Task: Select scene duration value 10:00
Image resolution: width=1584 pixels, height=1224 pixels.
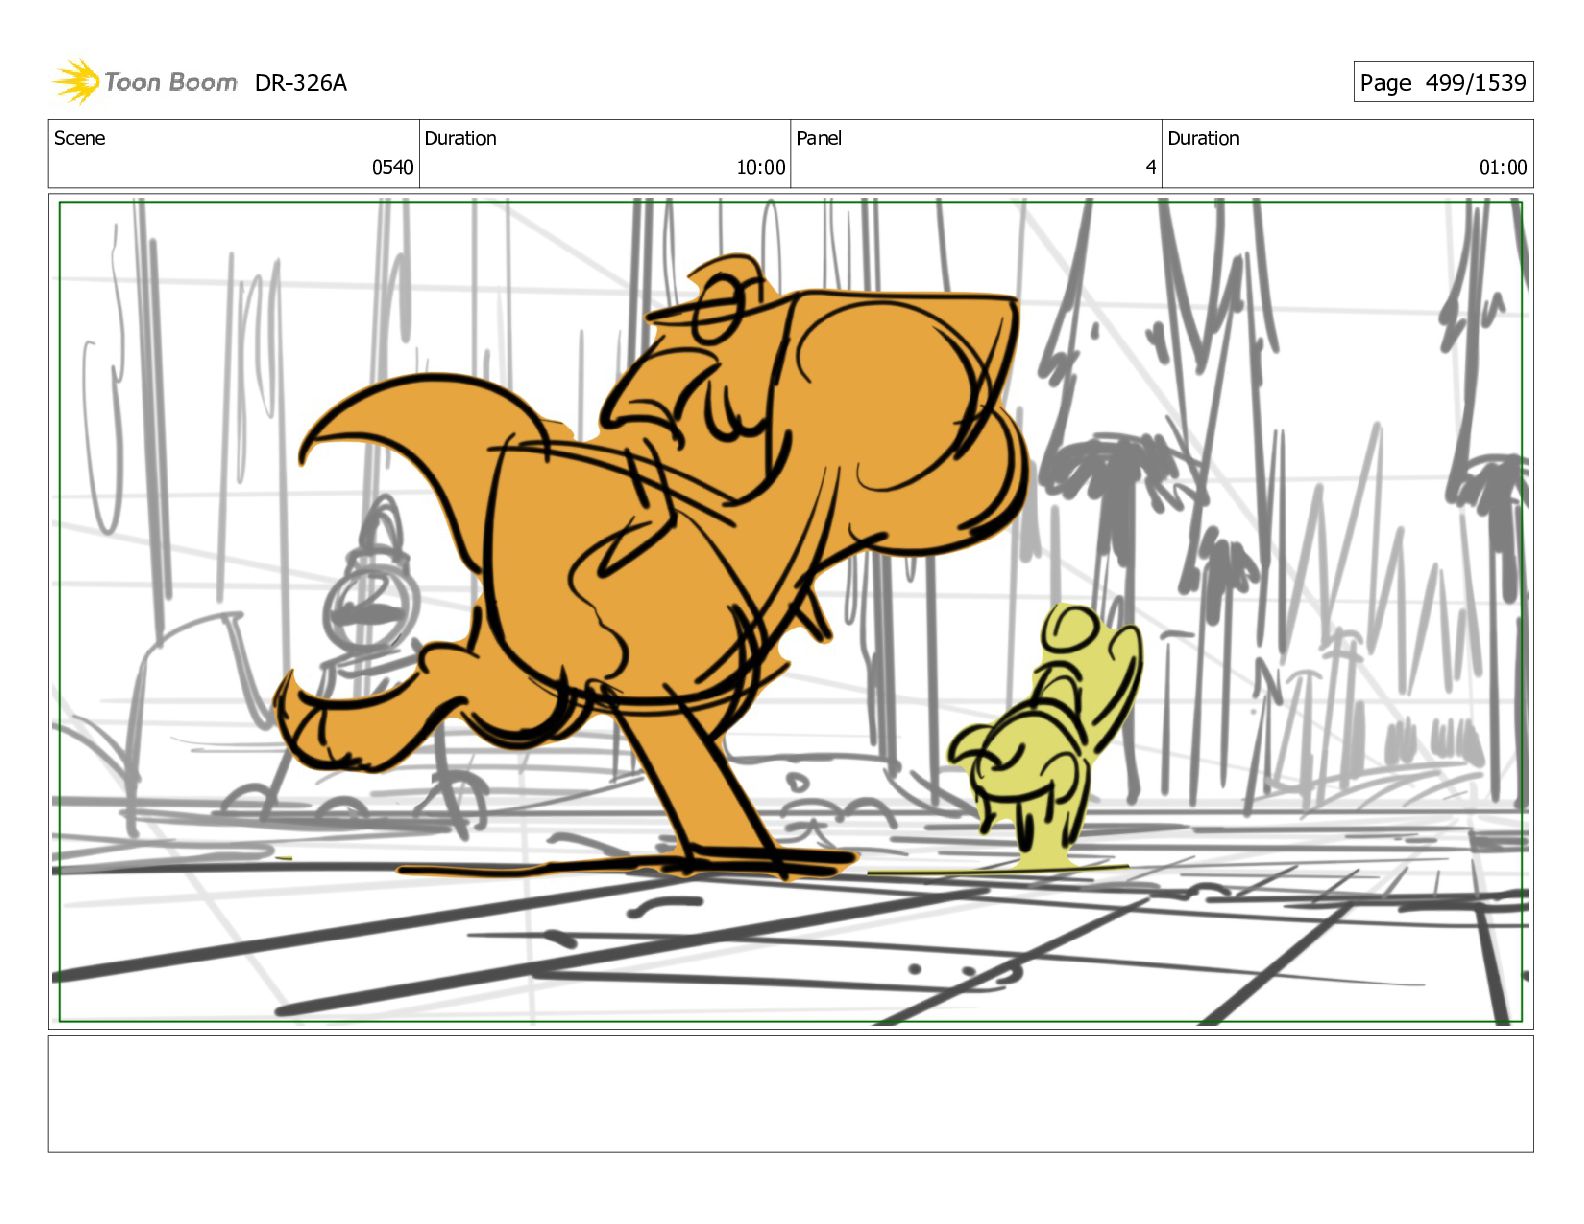Action: (x=760, y=167)
